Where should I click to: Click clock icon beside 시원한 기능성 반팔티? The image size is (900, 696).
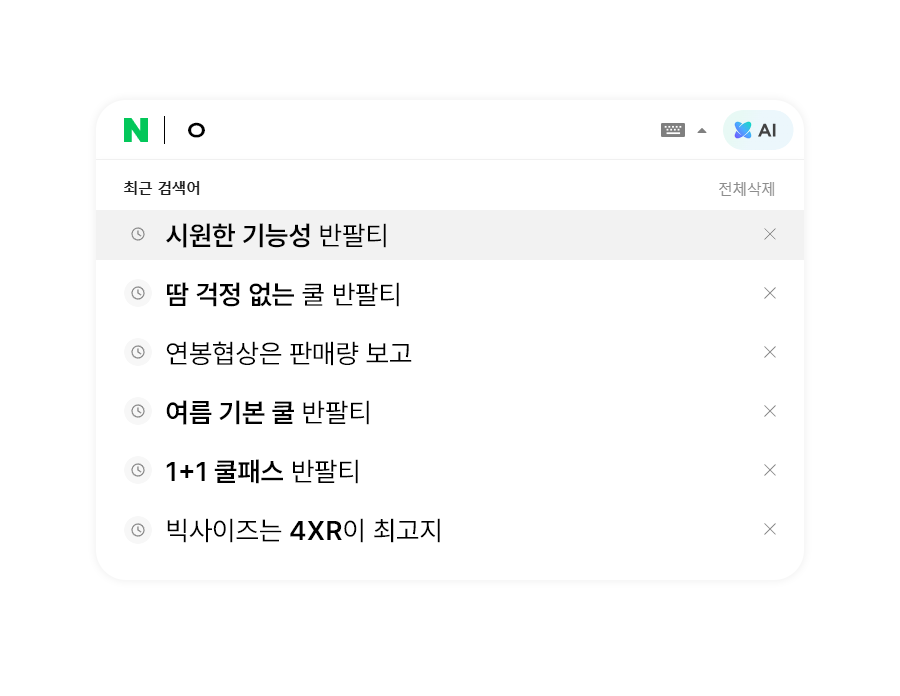click(138, 234)
